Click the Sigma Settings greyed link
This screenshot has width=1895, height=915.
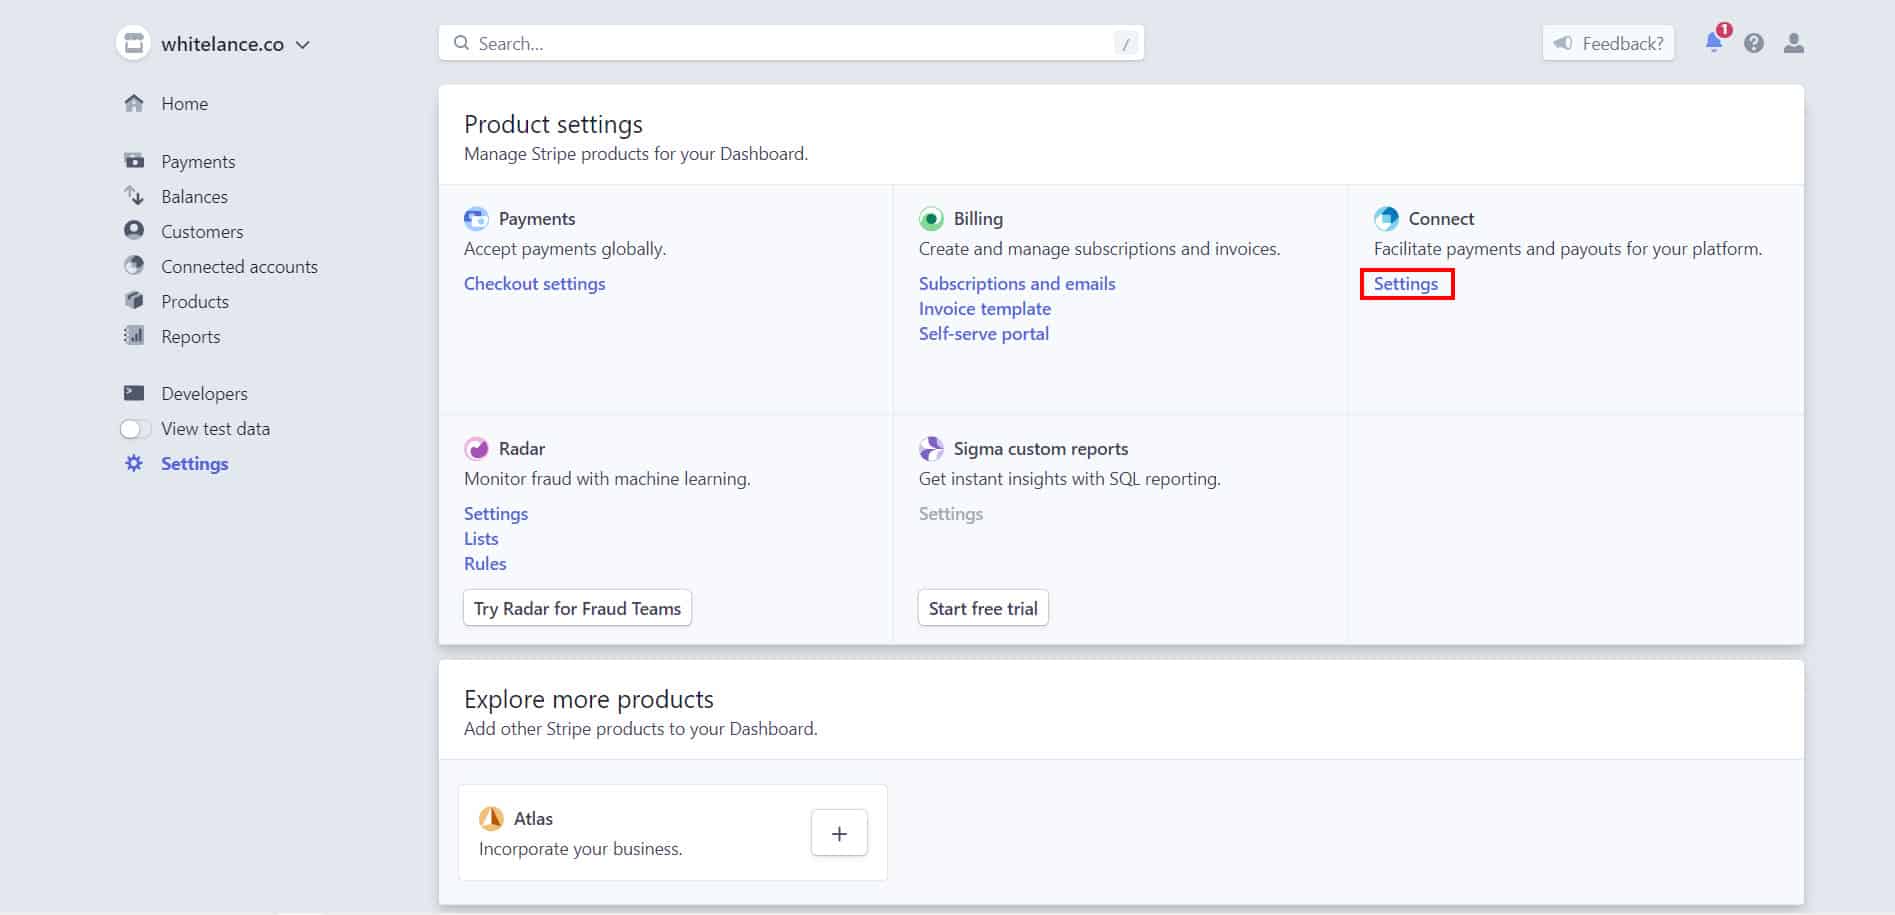(951, 513)
